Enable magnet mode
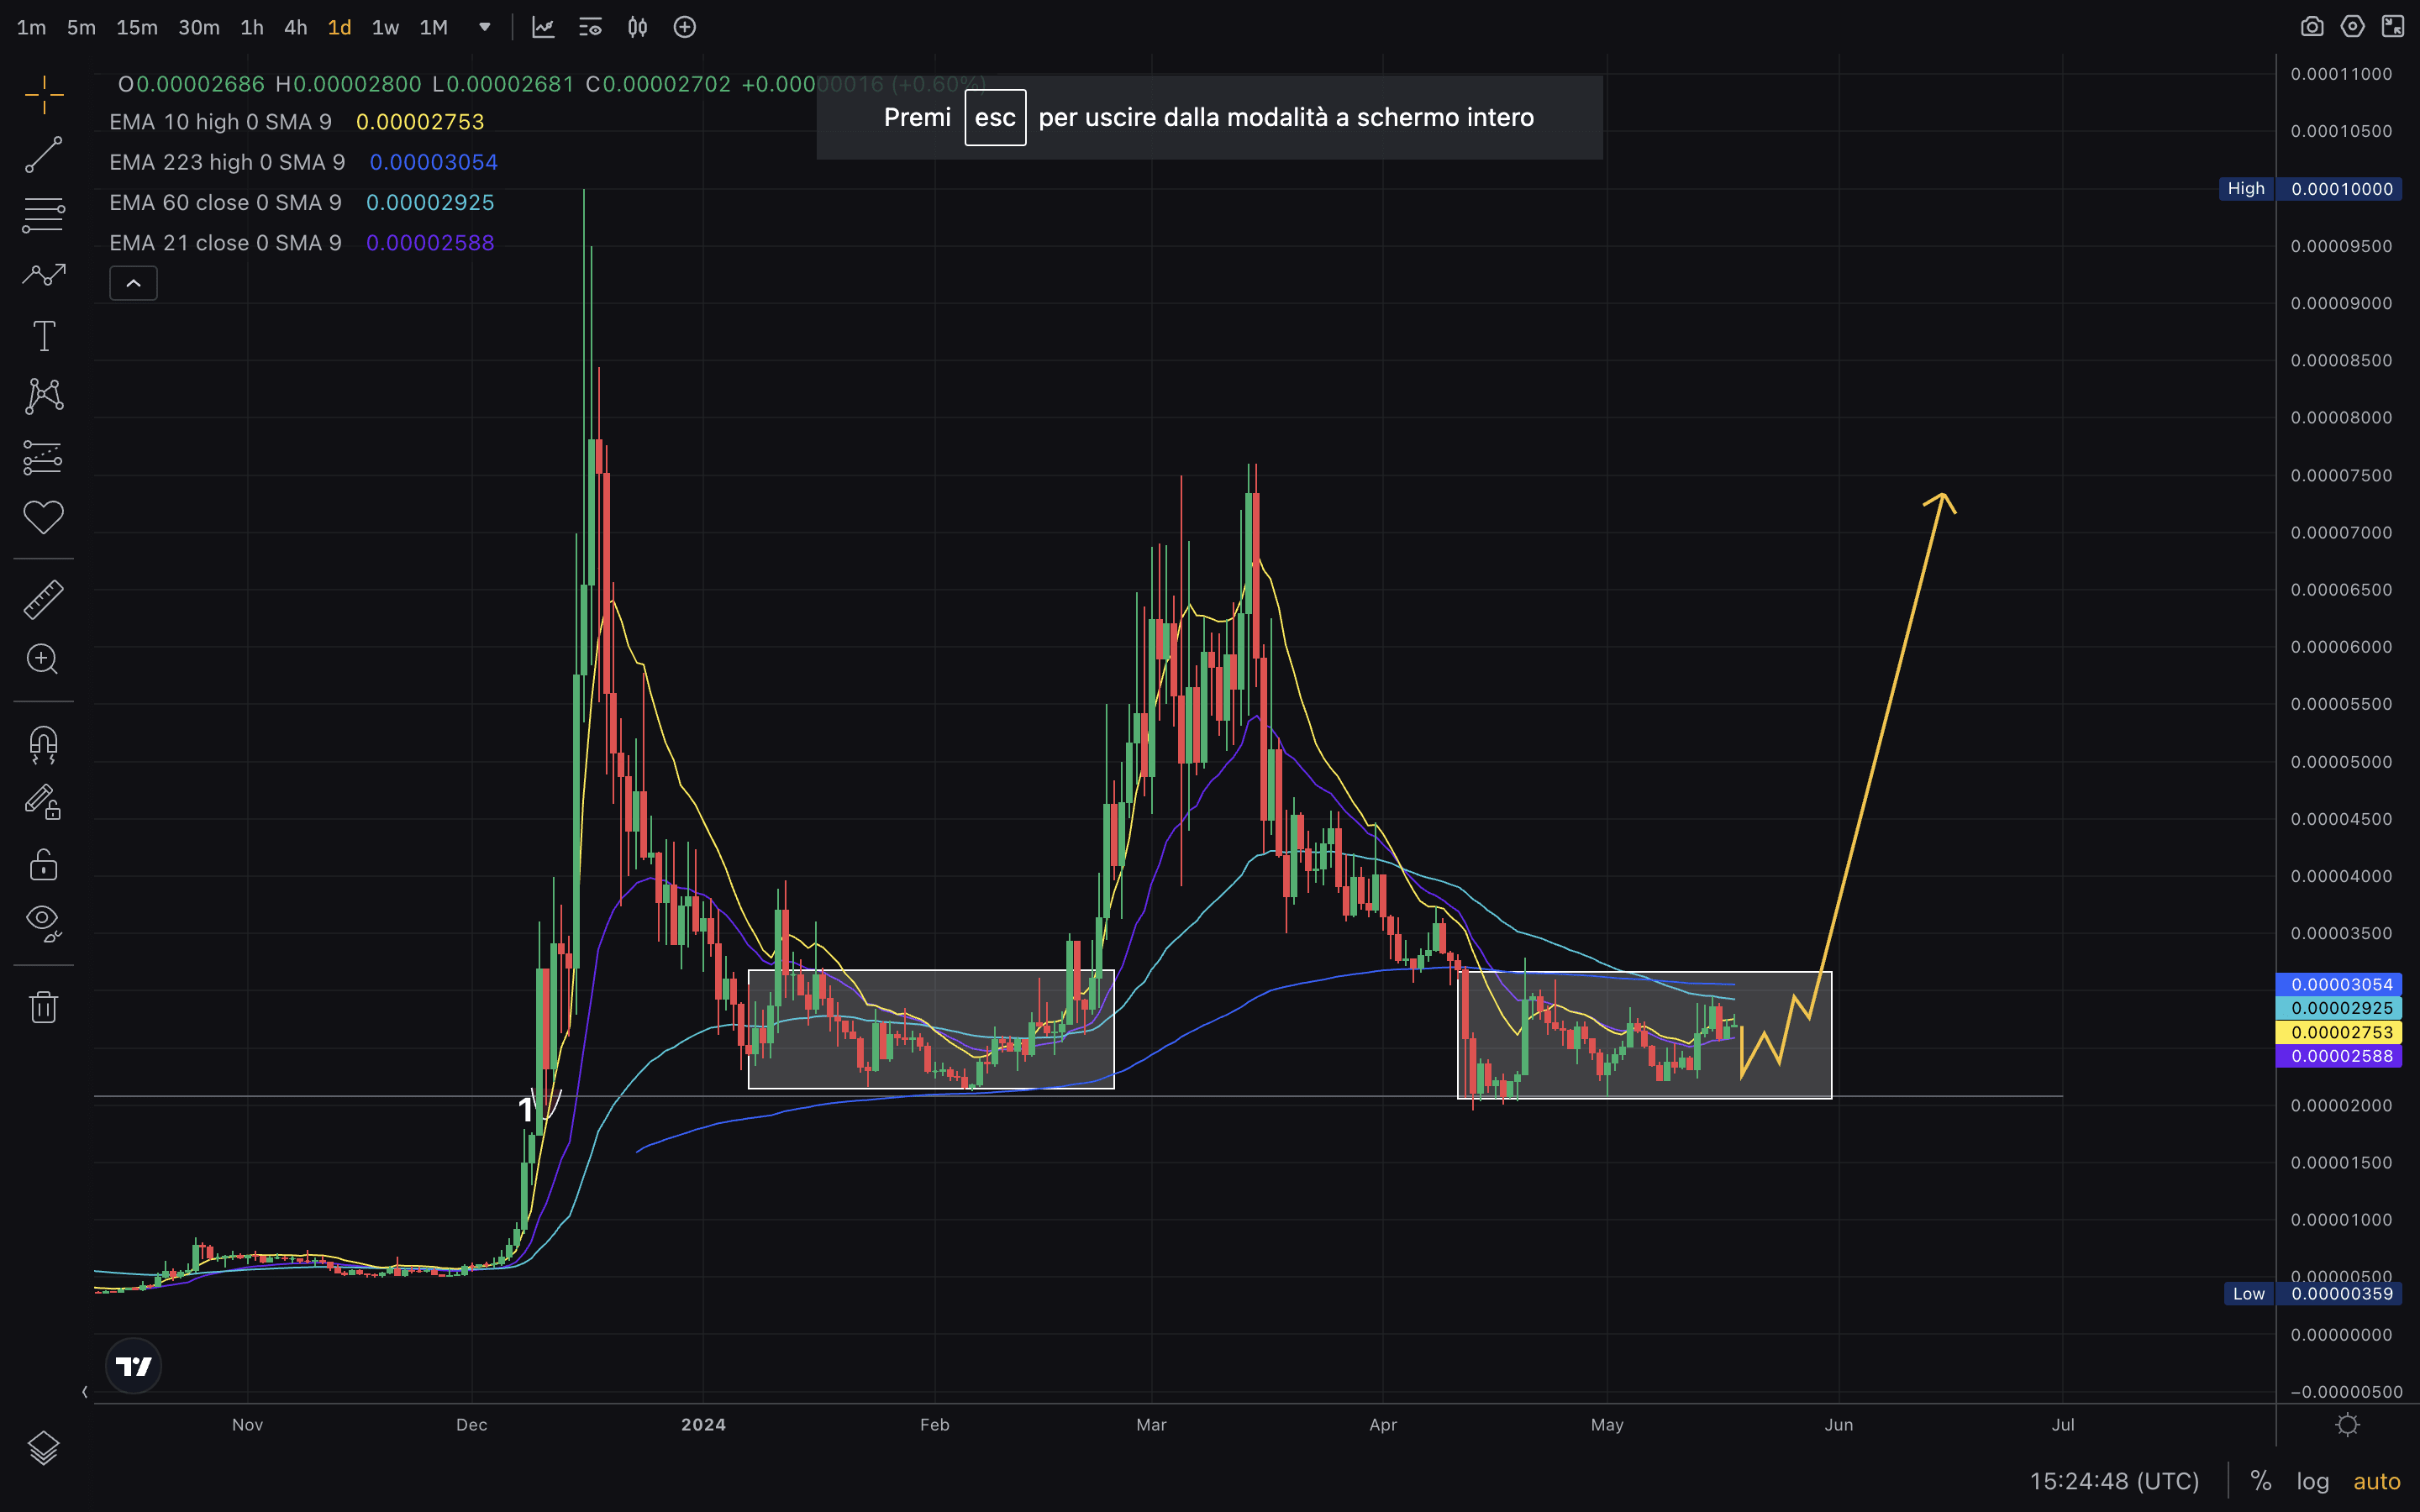Image resolution: width=2420 pixels, height=1512 pixels. (43, 744)
